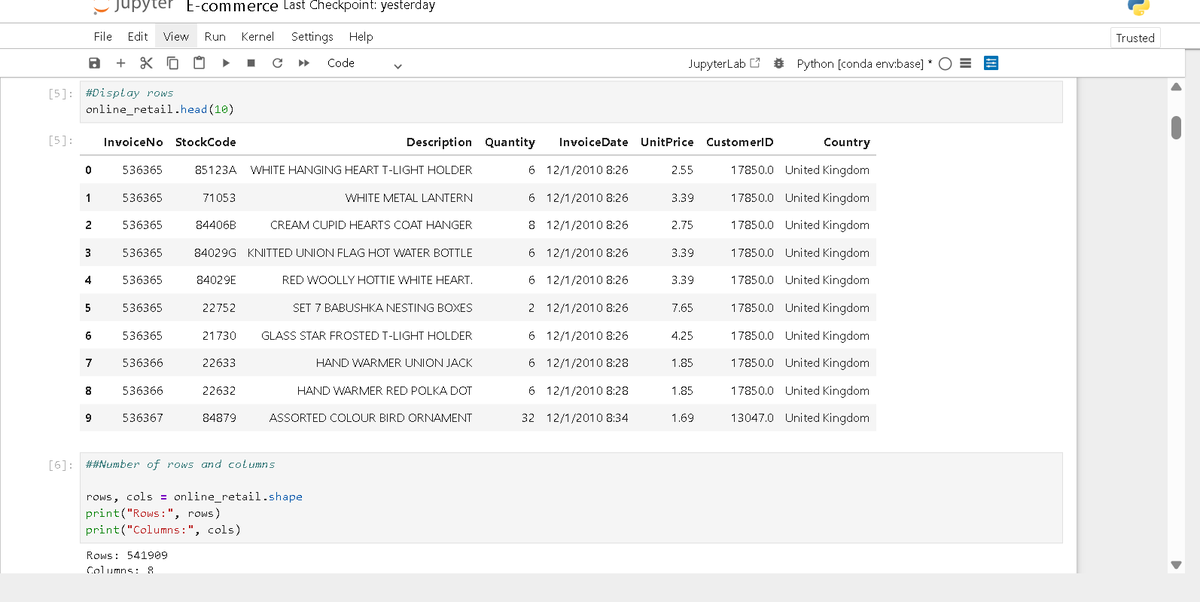
Task: Open the Help menu
Action: point(361,36)
